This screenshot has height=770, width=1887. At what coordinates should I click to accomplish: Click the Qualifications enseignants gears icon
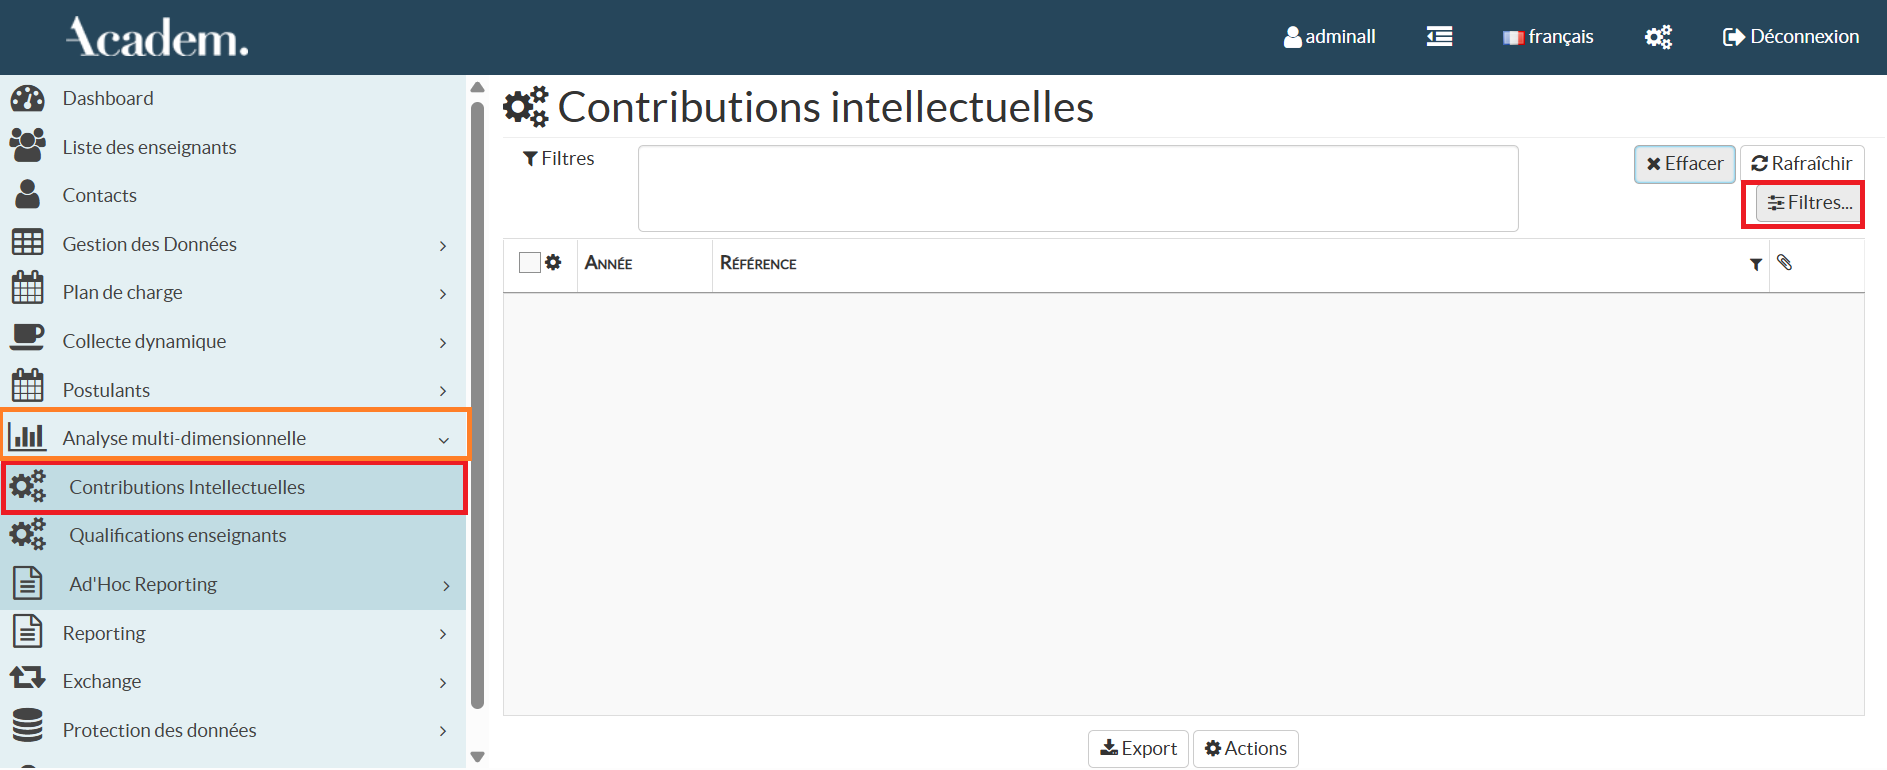pyautogui.click(x=27, y=534)
